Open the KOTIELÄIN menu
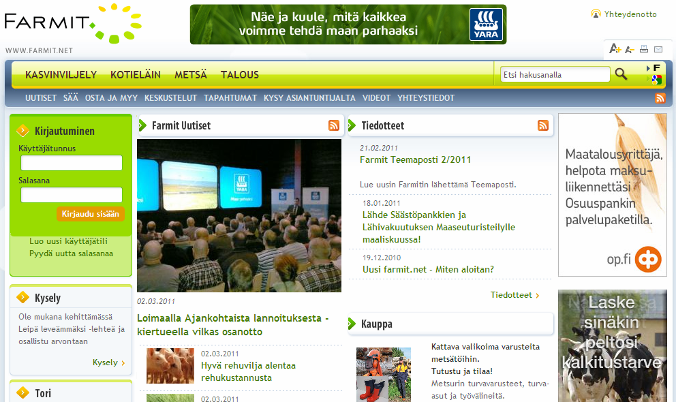The height and width of the screenshot is (402, 676). (135, 75)
